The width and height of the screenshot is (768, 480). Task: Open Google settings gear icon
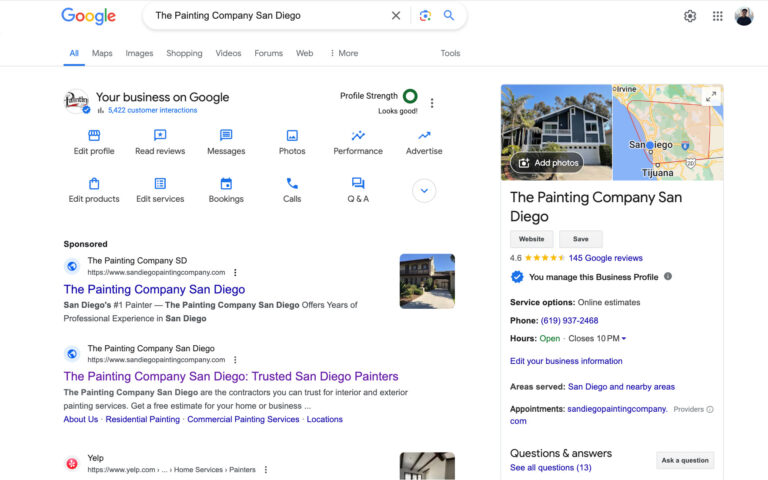[690, 16]
